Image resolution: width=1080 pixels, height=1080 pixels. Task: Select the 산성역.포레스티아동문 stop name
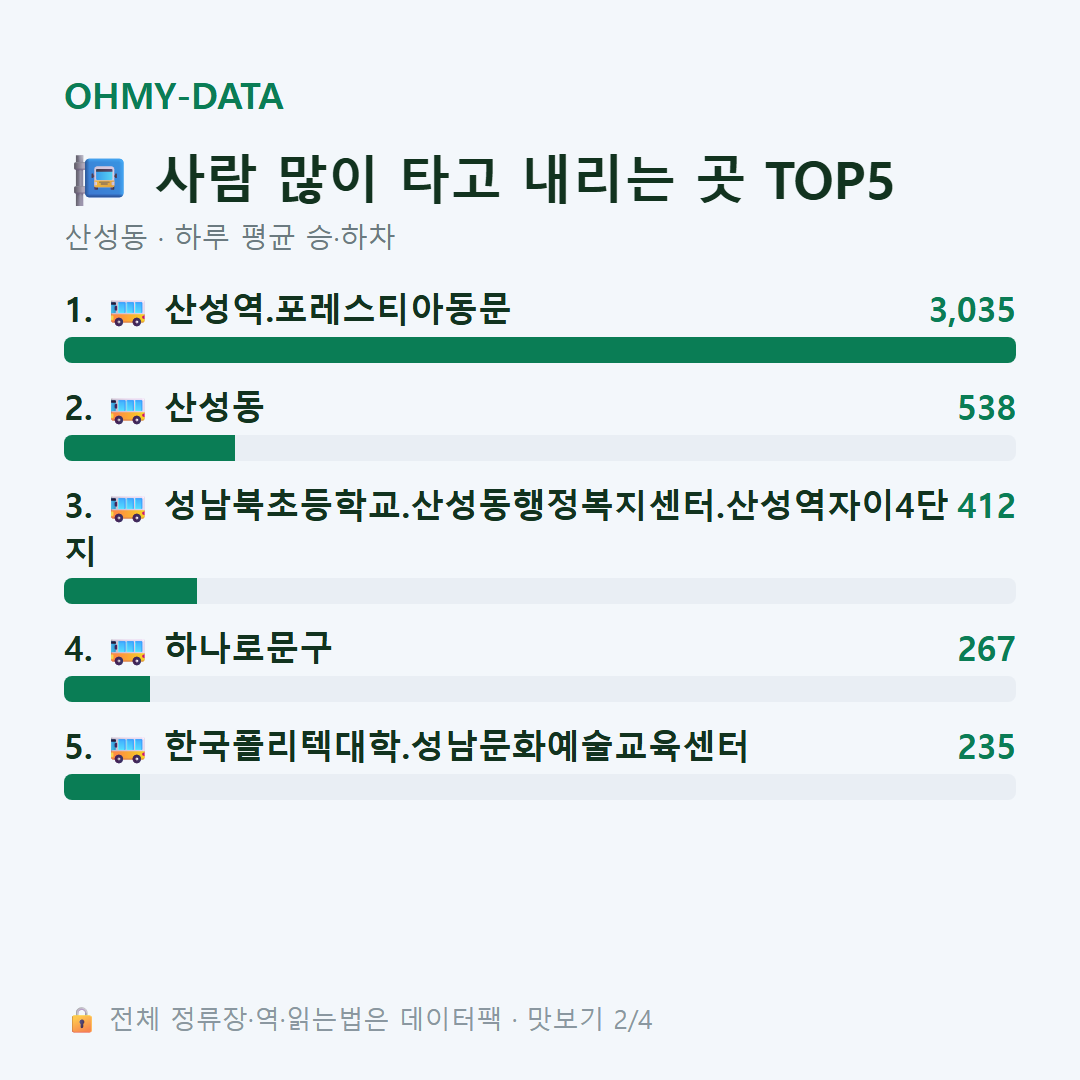click(338, 309)
